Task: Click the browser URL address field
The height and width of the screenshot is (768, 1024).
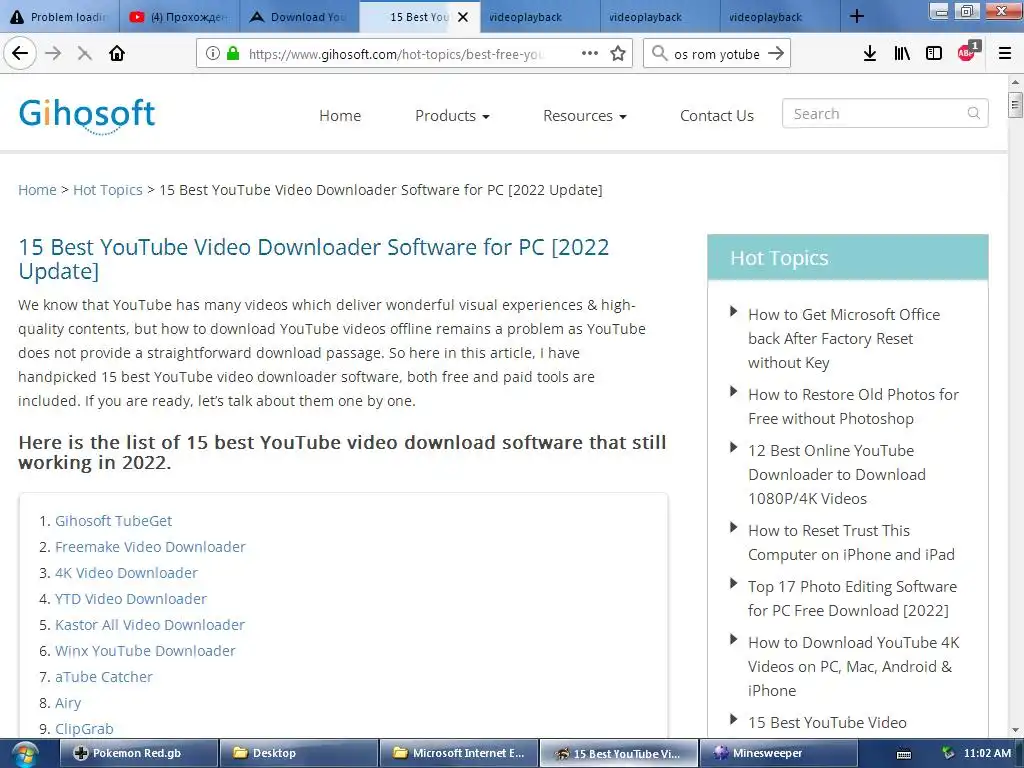Action: click(x=395, y=54)
